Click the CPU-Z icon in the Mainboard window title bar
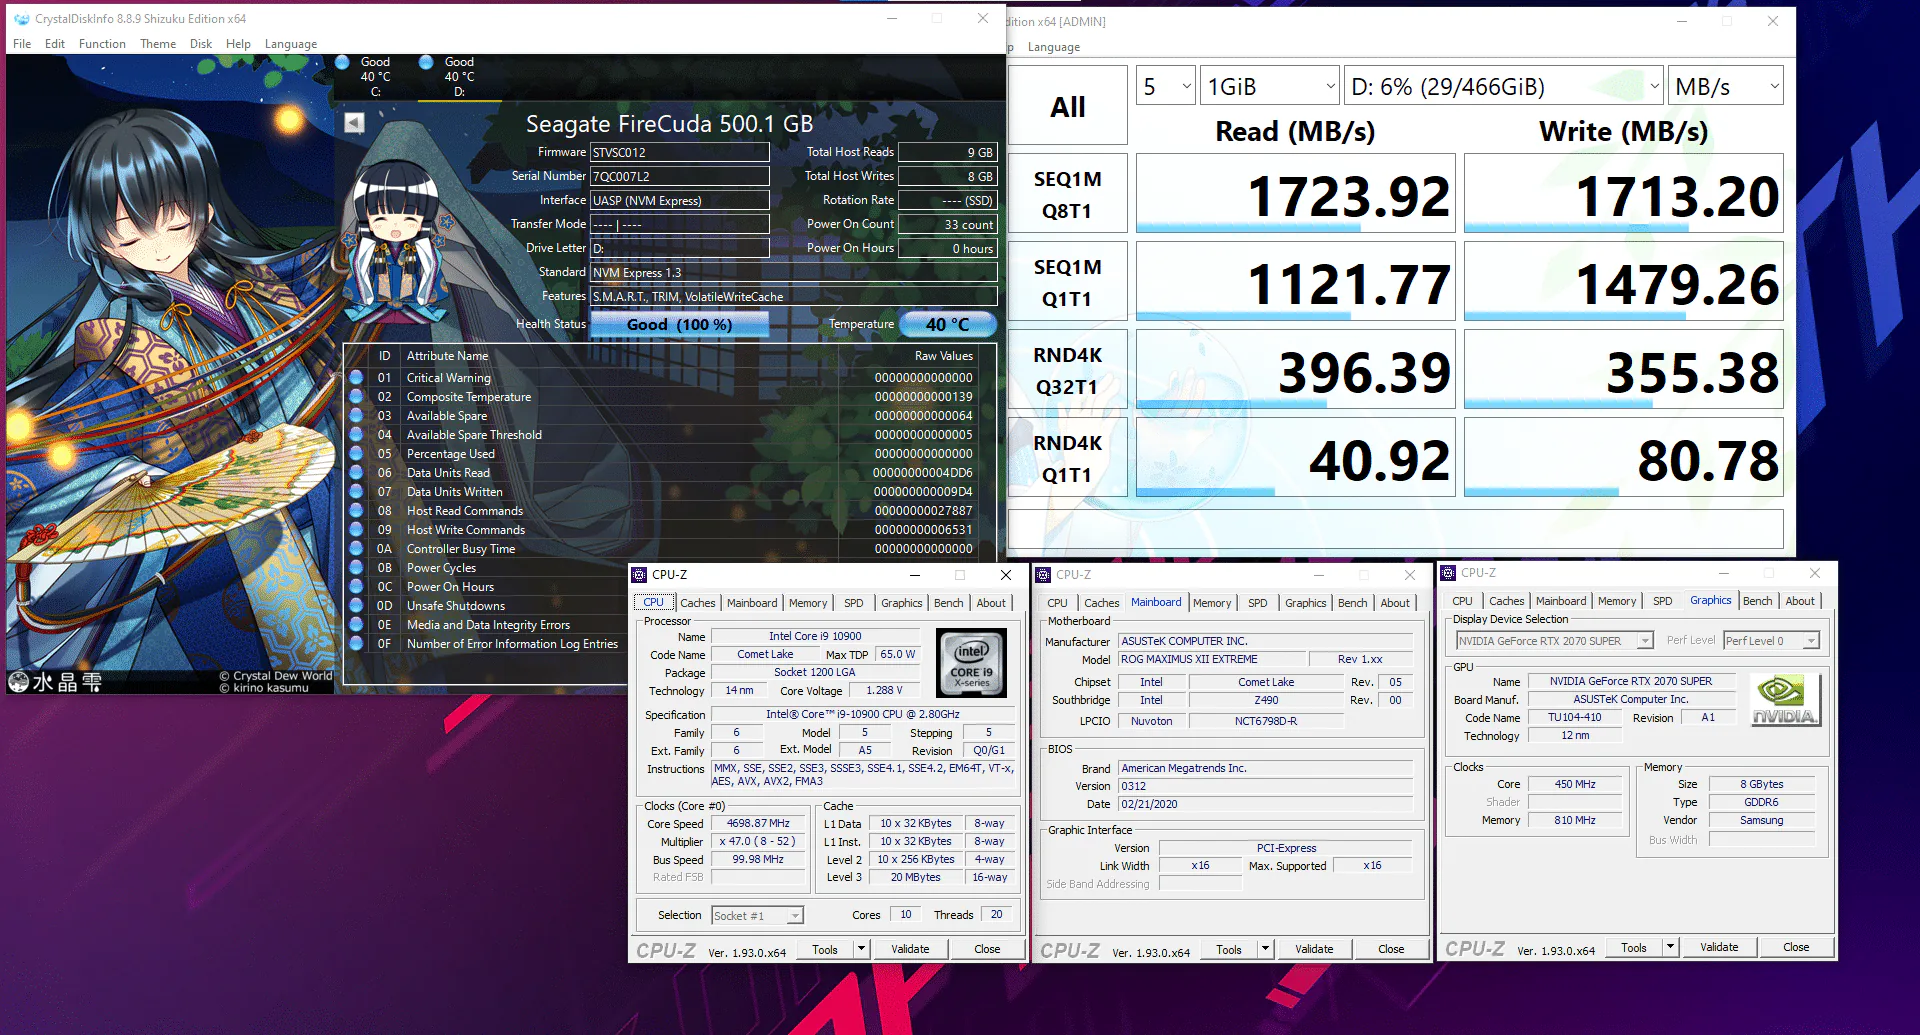 click(1044, 575)
